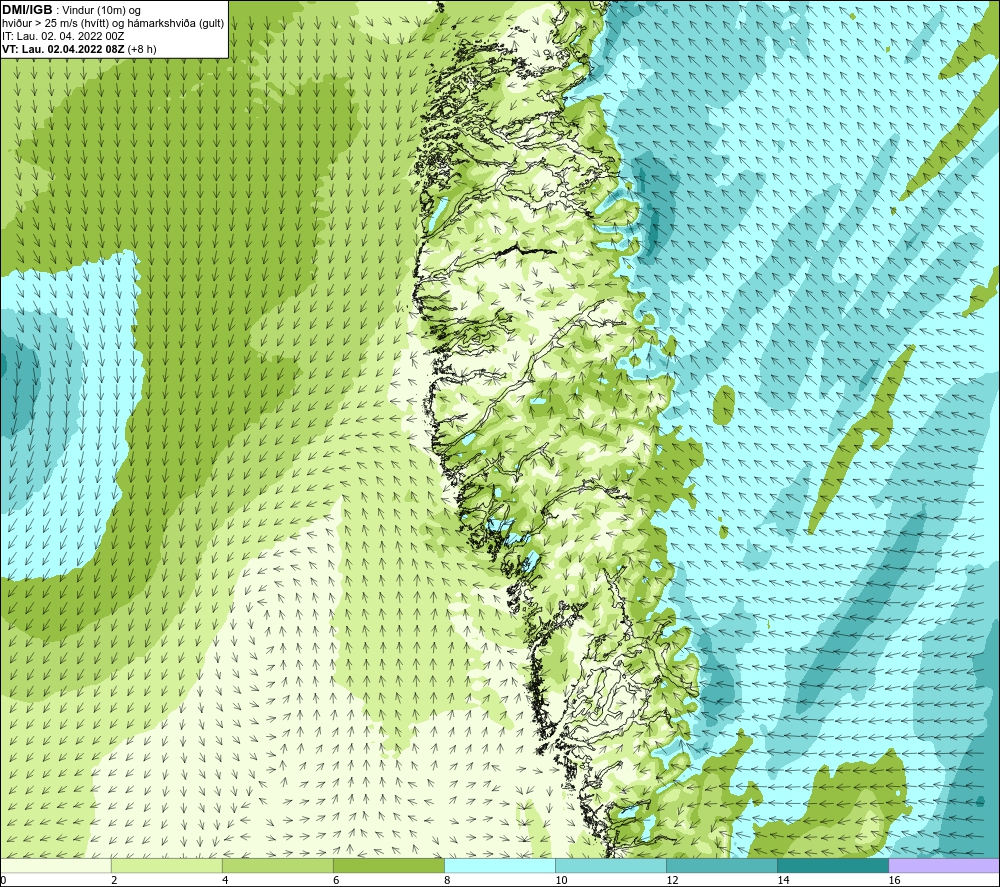Screen dimensions: 1000x887
Task: Select the 2–4 m/s light green swatch
Action: tap(166, 866)
